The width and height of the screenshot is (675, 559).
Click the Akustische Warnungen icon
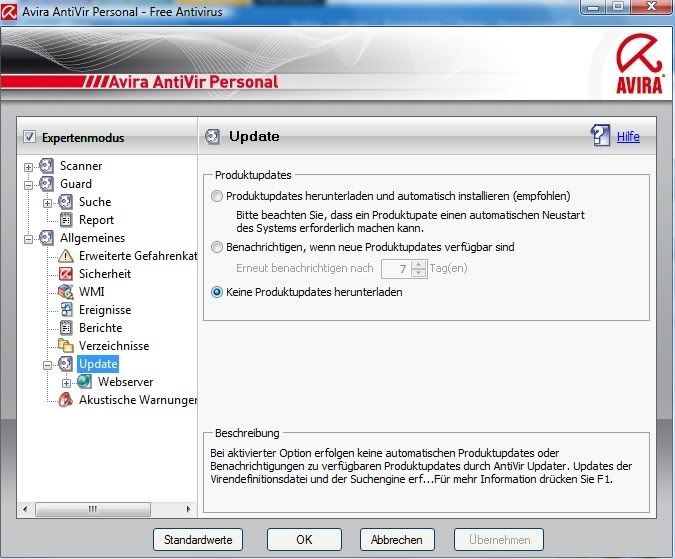[66, 400]
